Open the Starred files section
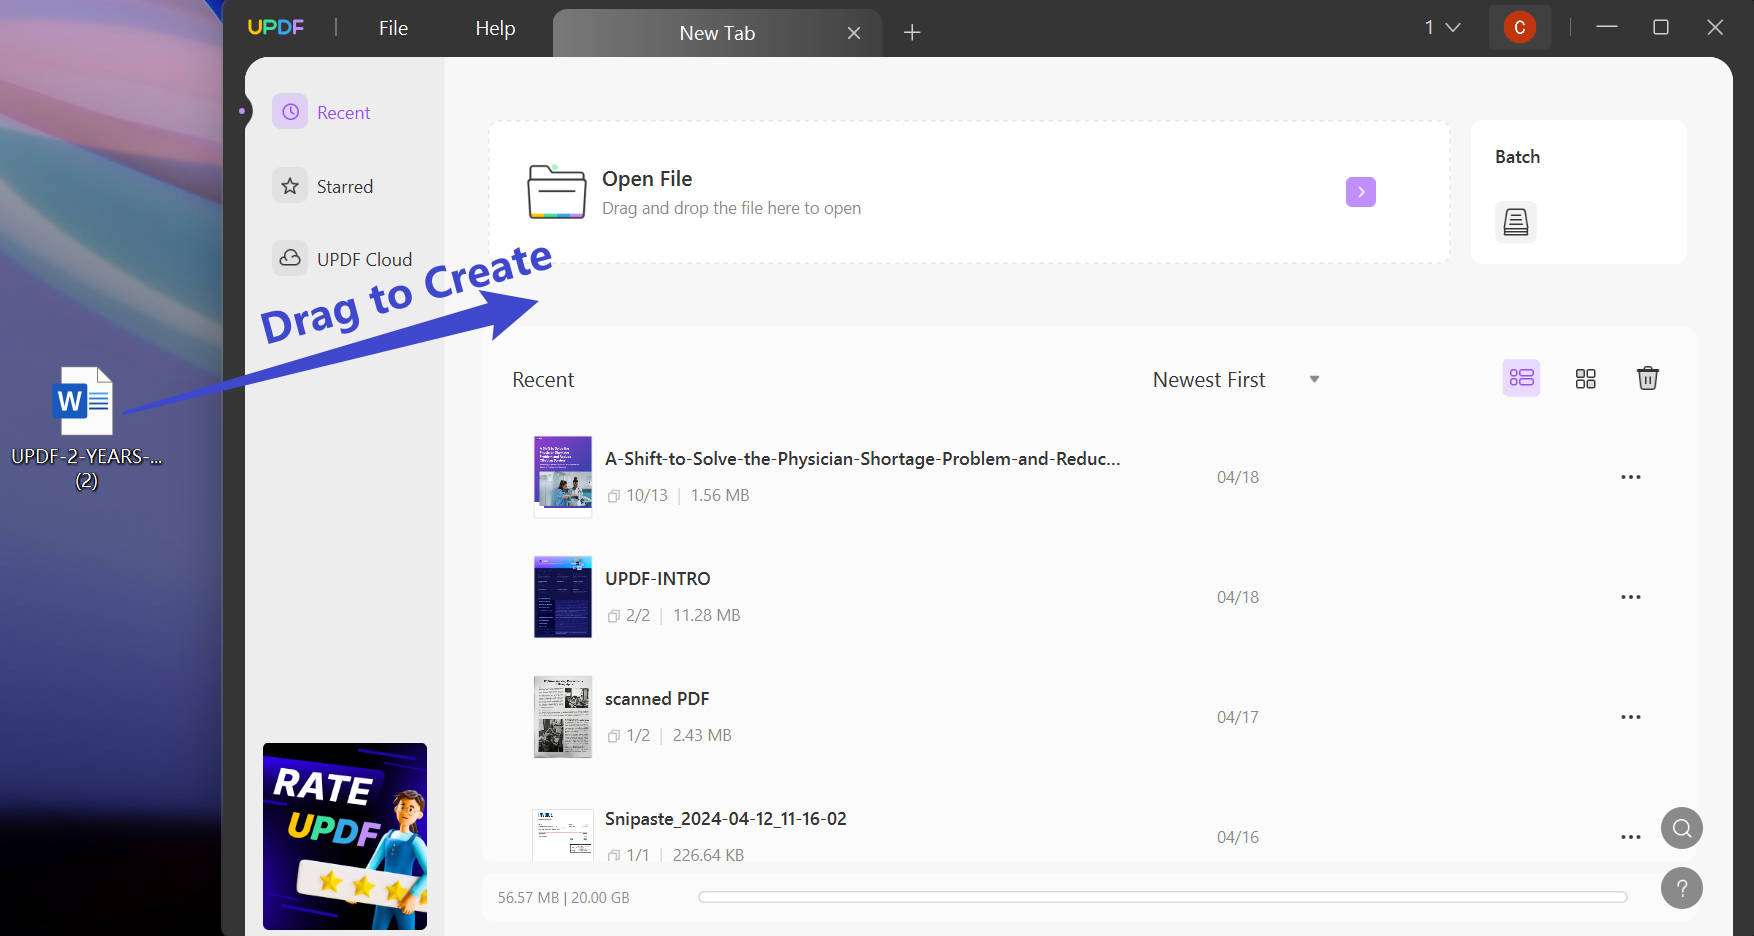 pyautogui.click(x=344, y=186)
